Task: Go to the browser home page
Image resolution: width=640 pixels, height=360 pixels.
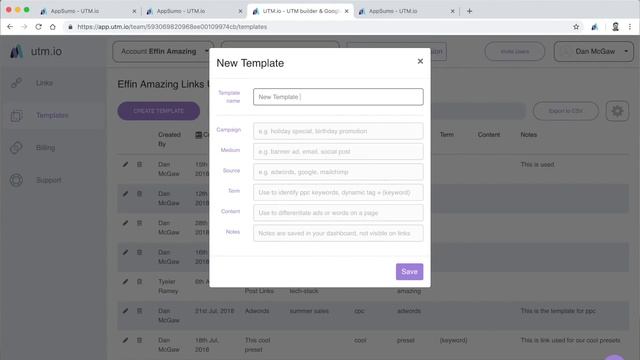Action: [53, 27]
